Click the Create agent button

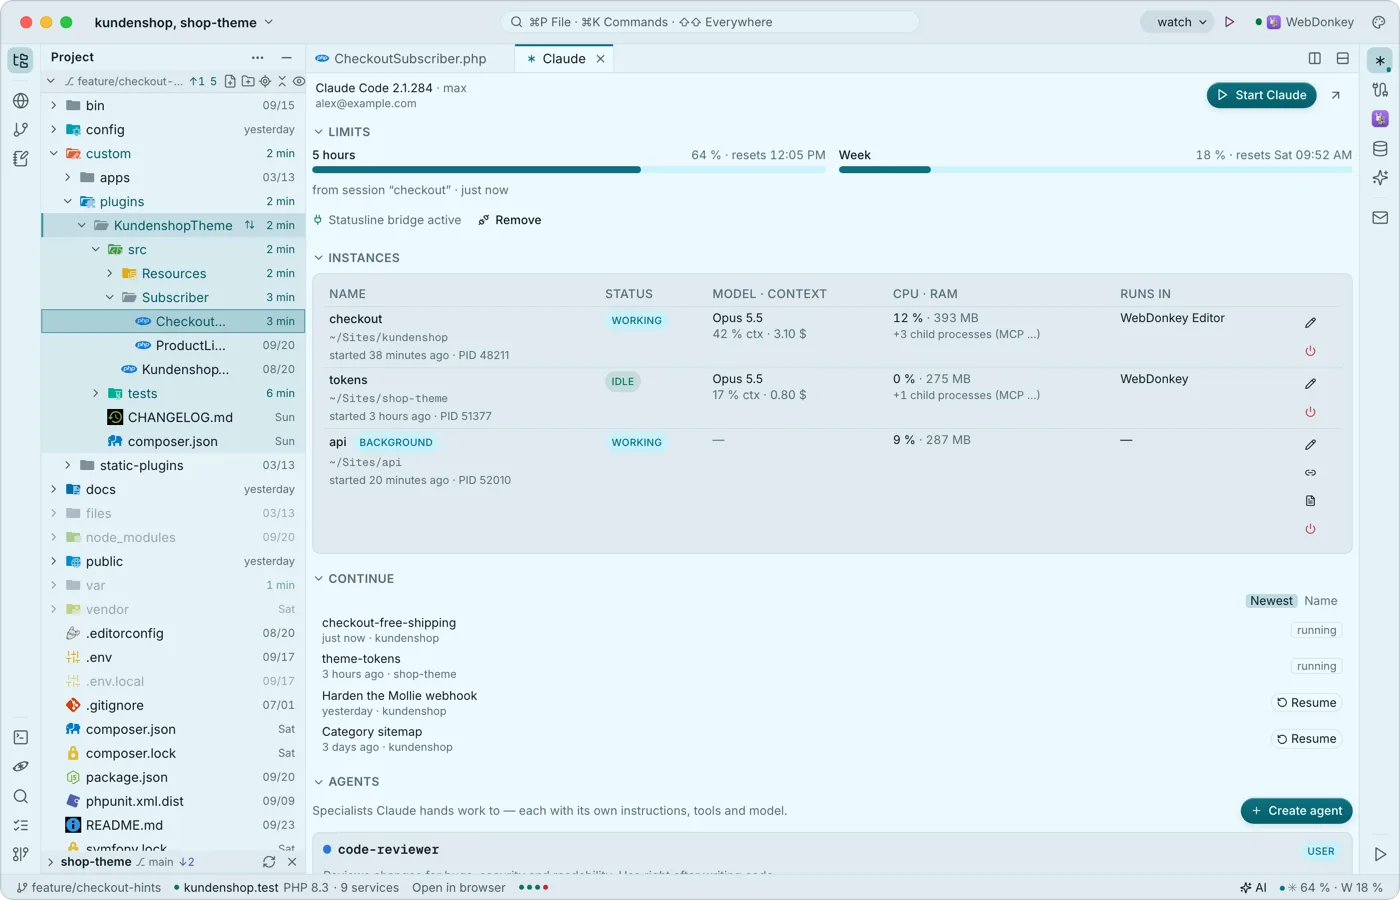(1297, 811)
